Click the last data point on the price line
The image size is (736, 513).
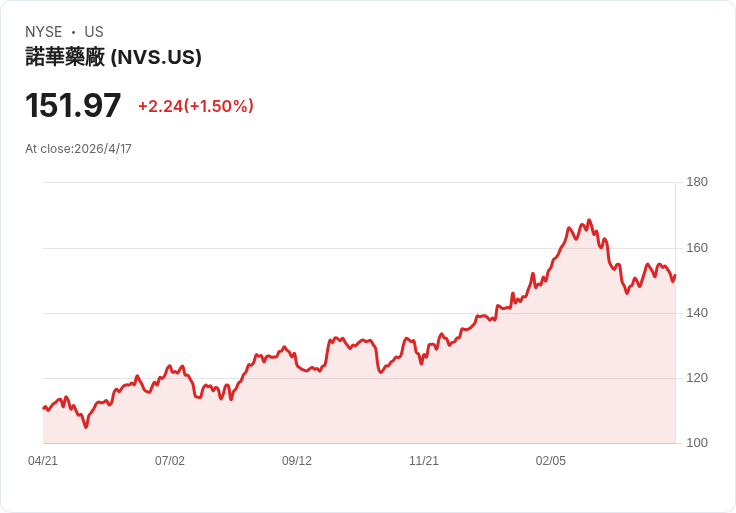click(675, 276)
